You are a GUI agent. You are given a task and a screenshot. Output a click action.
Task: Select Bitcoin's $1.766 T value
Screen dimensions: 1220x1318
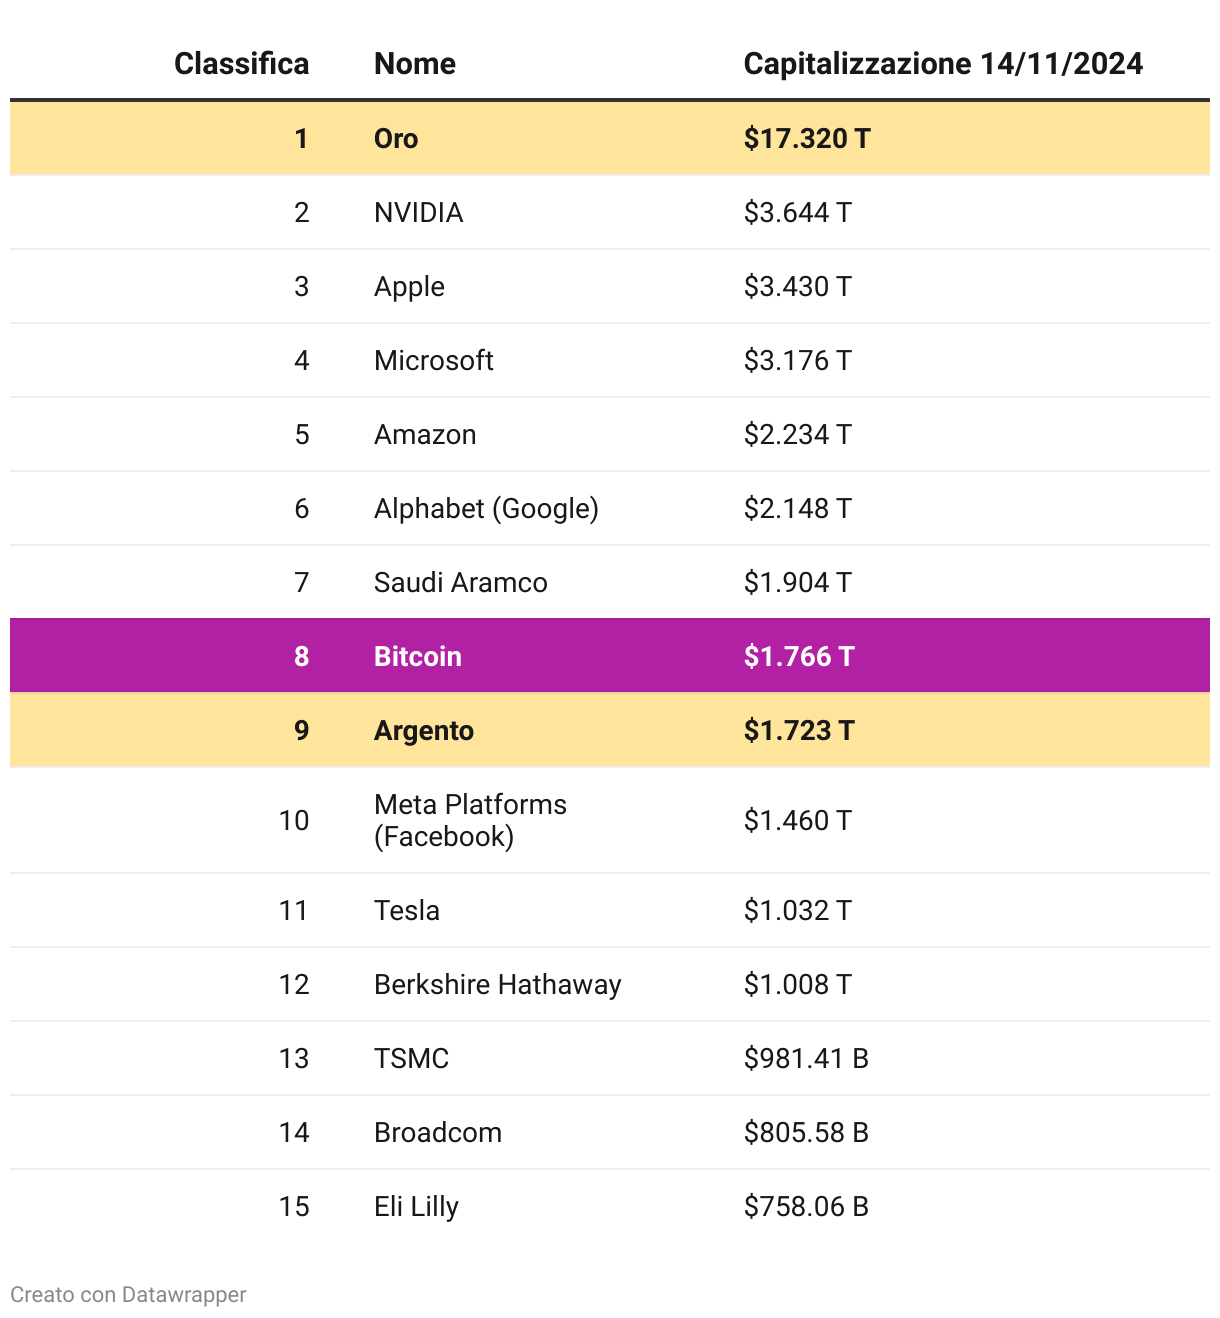798,656
